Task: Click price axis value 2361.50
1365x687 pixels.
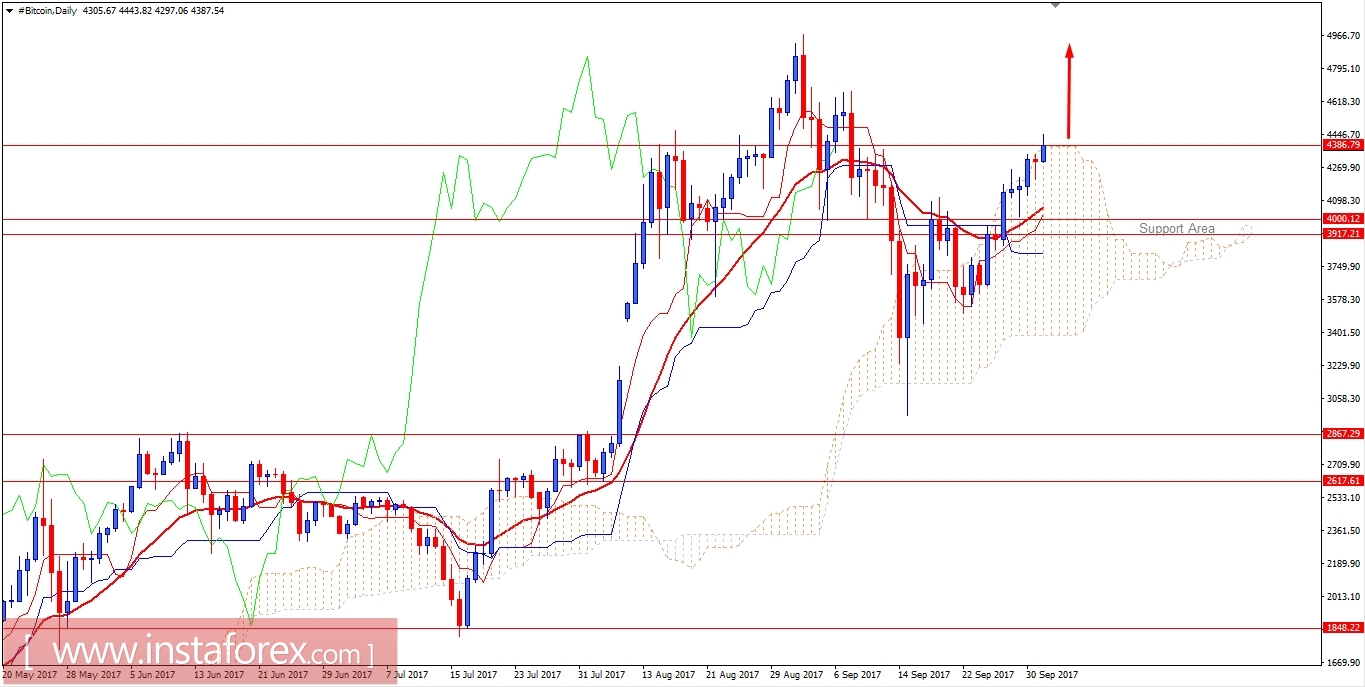Action: tap(1343, 531)
